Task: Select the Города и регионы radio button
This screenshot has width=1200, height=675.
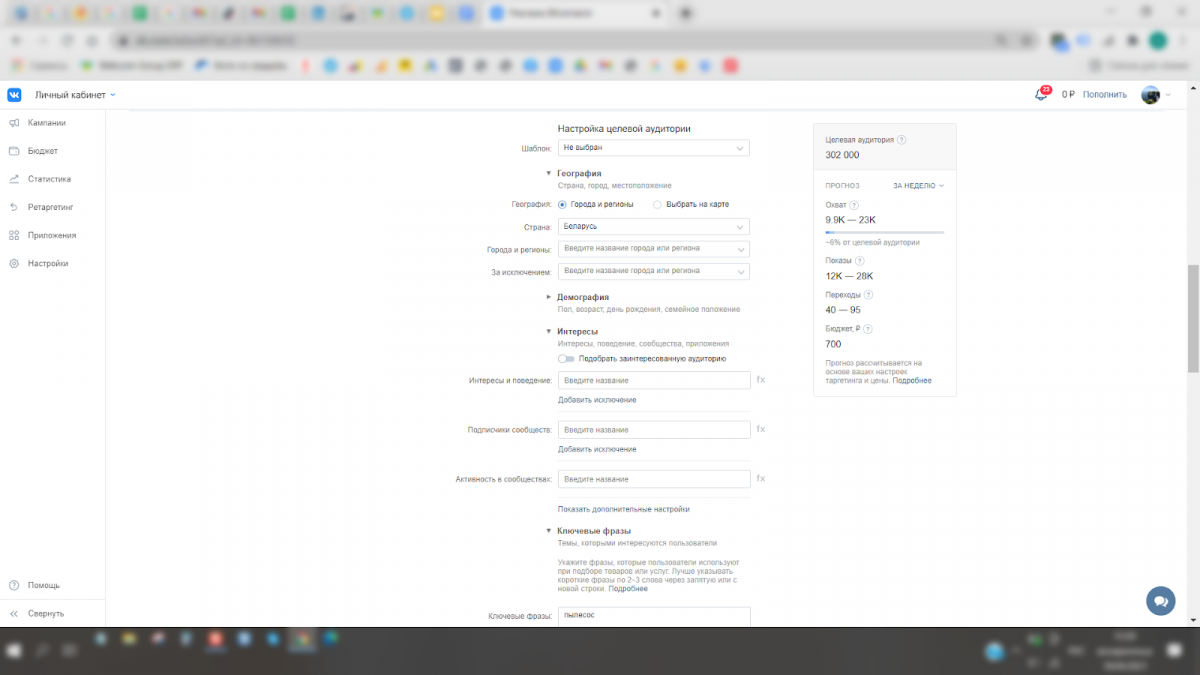Action: point(562,204)
